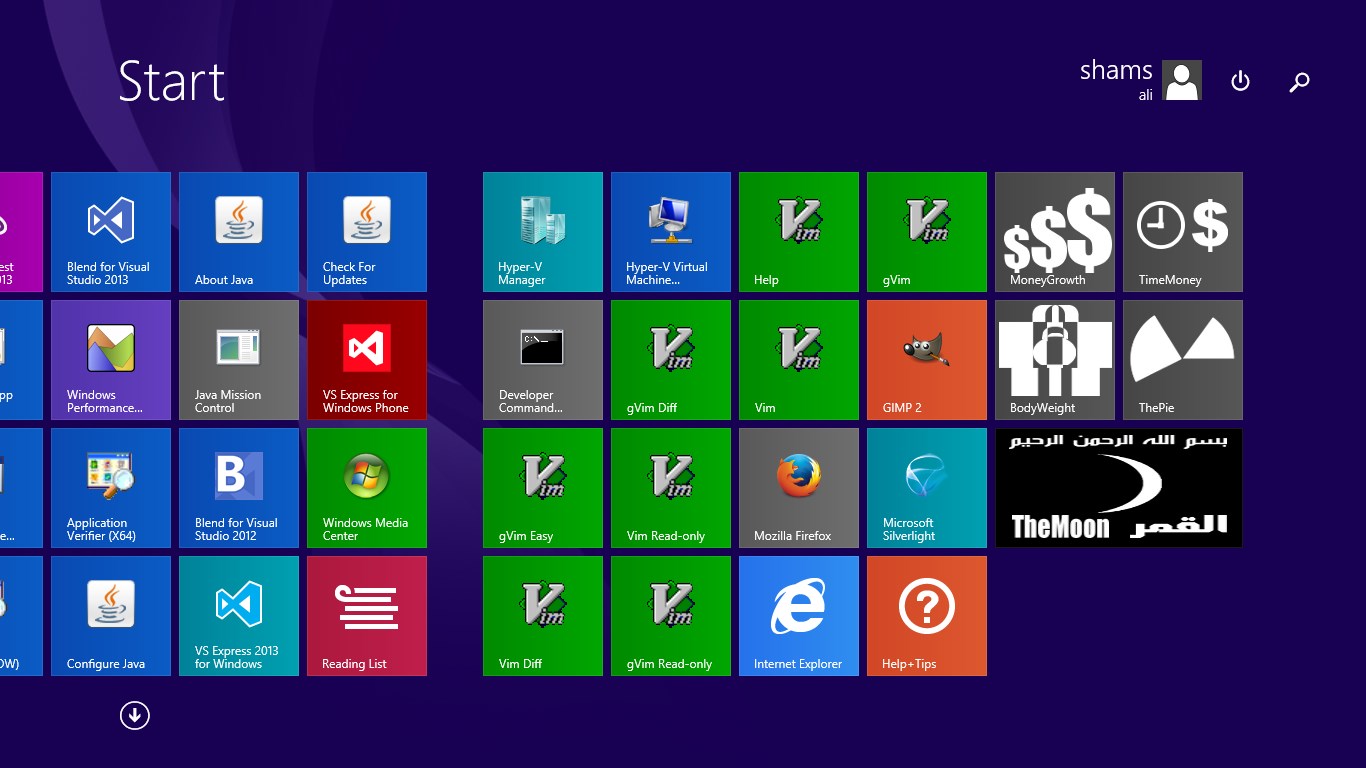Viewport: 1366px width, 768px height.
Task: Open the plain Vim tile
Action: coord(799,360)
